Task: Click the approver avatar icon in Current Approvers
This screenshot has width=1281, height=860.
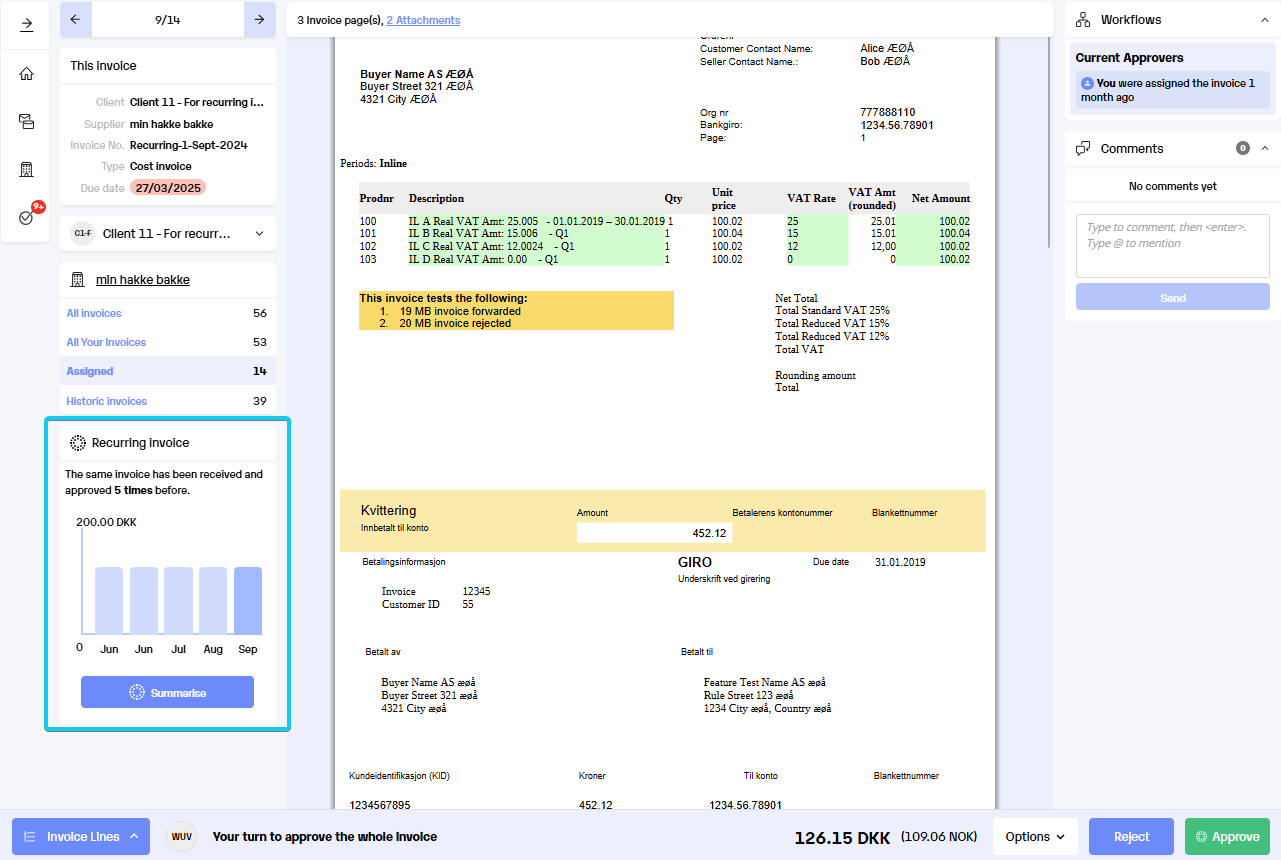Action: click(x=1087, y=84)
